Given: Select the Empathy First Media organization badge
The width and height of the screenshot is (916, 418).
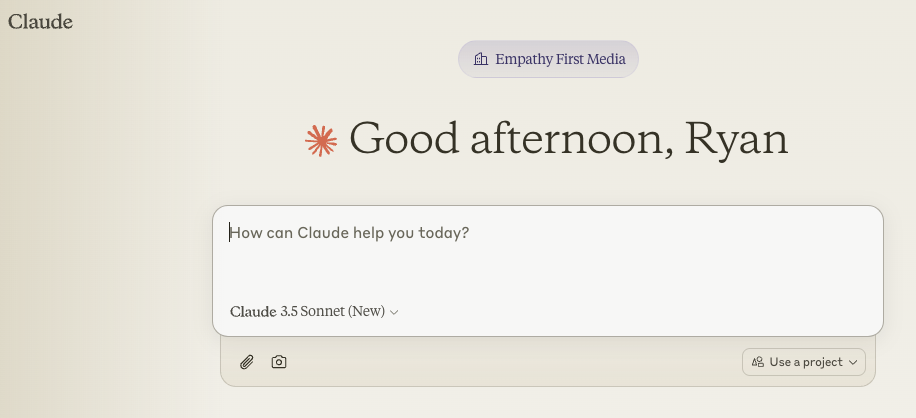Looking at the screenshot, I should click(x=548, y=59).
